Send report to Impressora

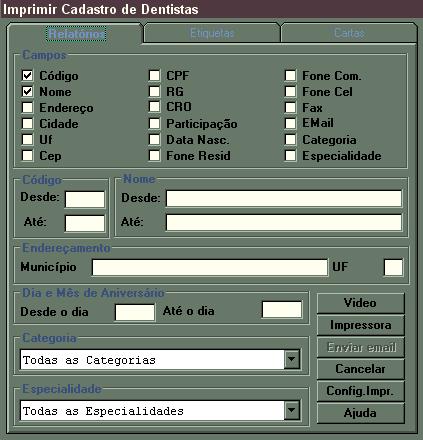point(360,325)
